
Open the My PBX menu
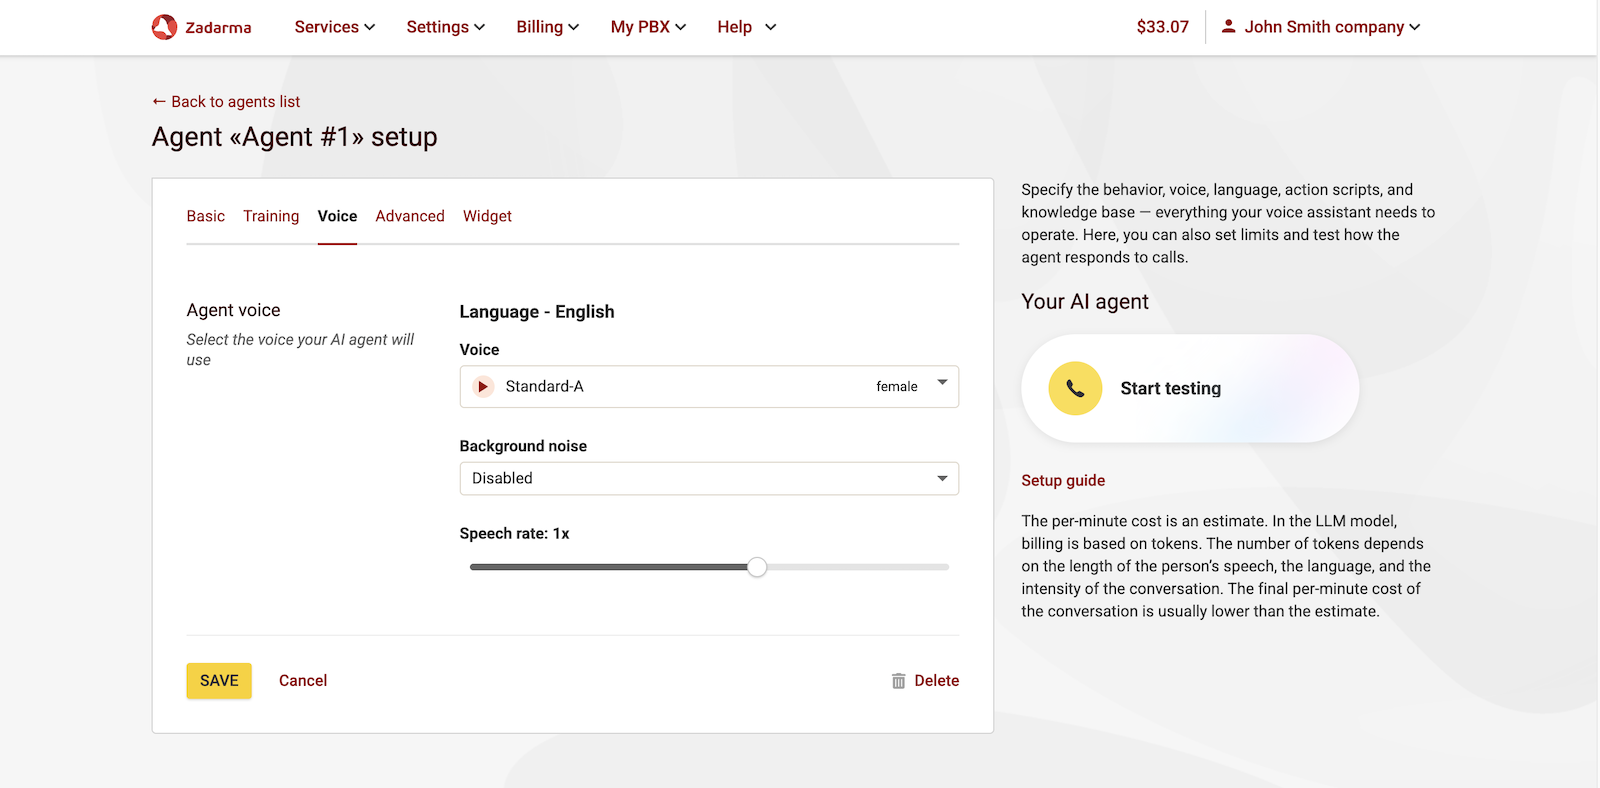[x=649, y=27]
